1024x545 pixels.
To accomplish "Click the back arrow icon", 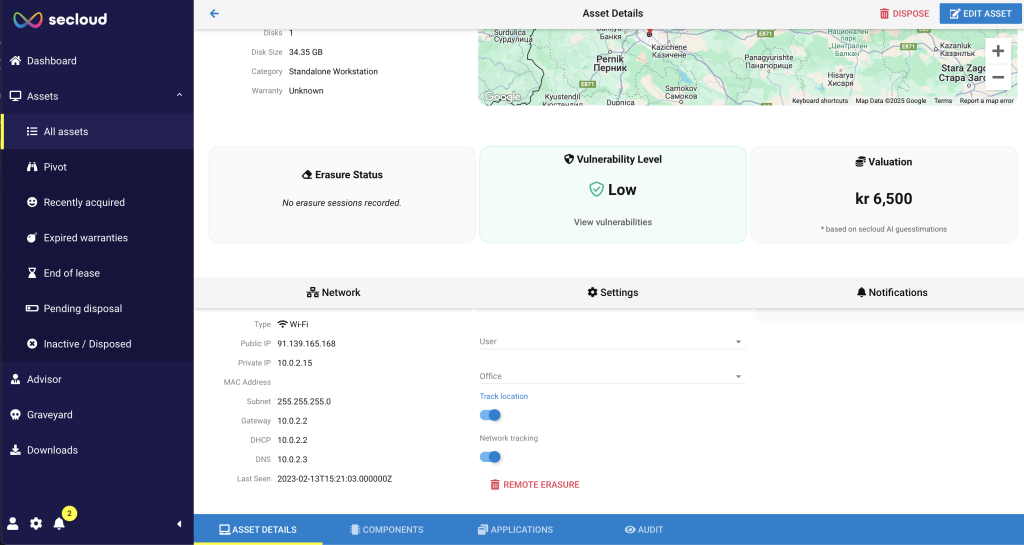I will pos(214,13).
